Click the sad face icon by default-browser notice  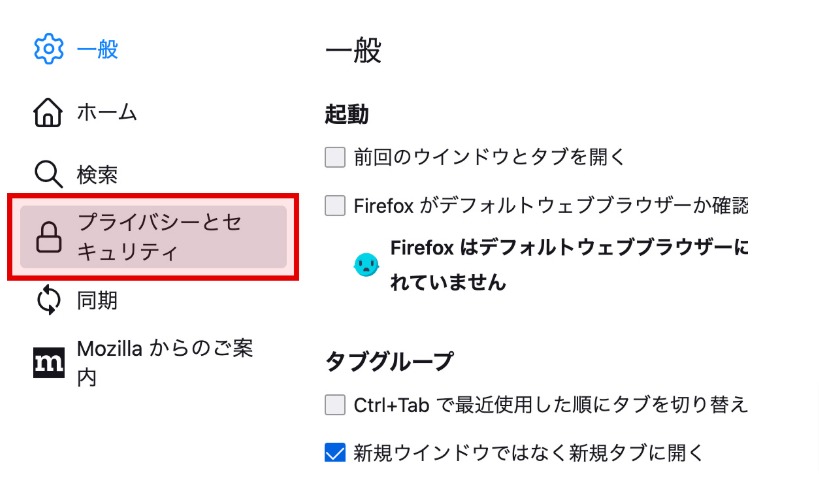(x=367, y=265)
